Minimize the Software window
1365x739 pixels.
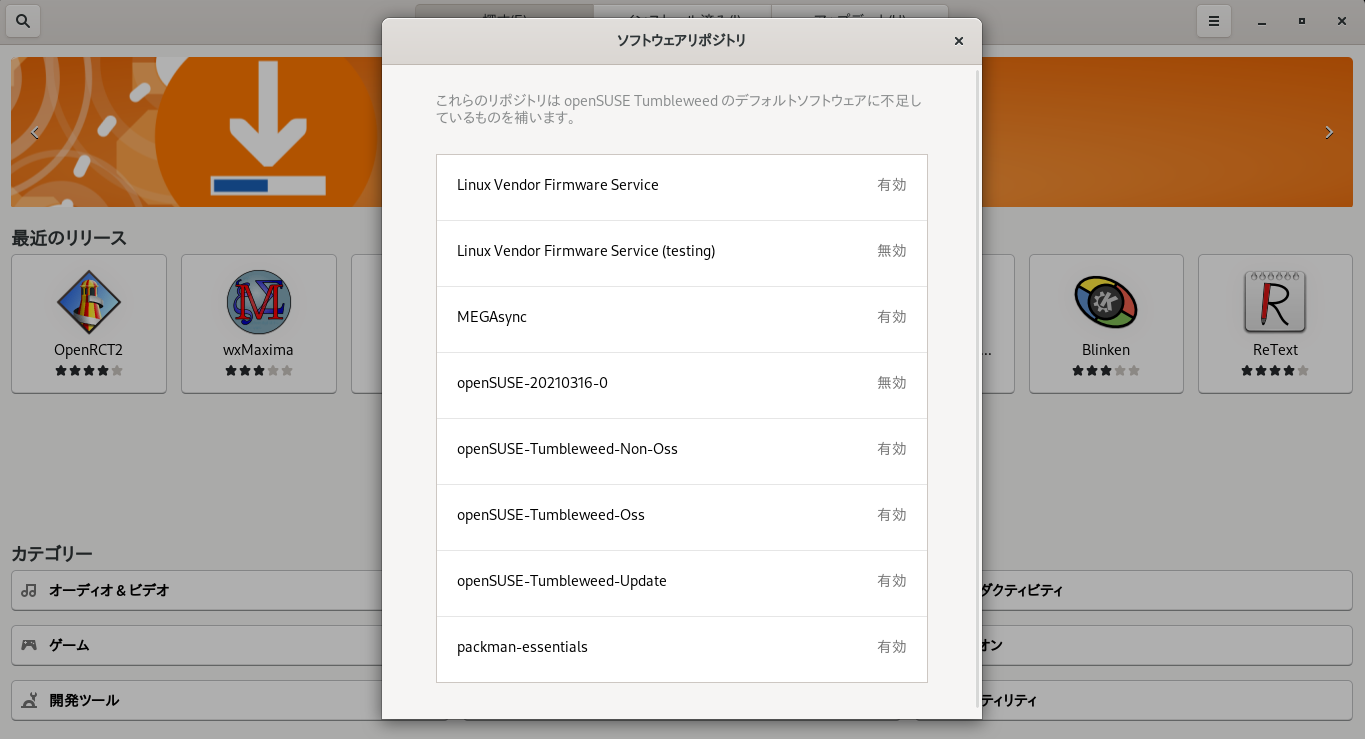click(x=1262, y=20)
